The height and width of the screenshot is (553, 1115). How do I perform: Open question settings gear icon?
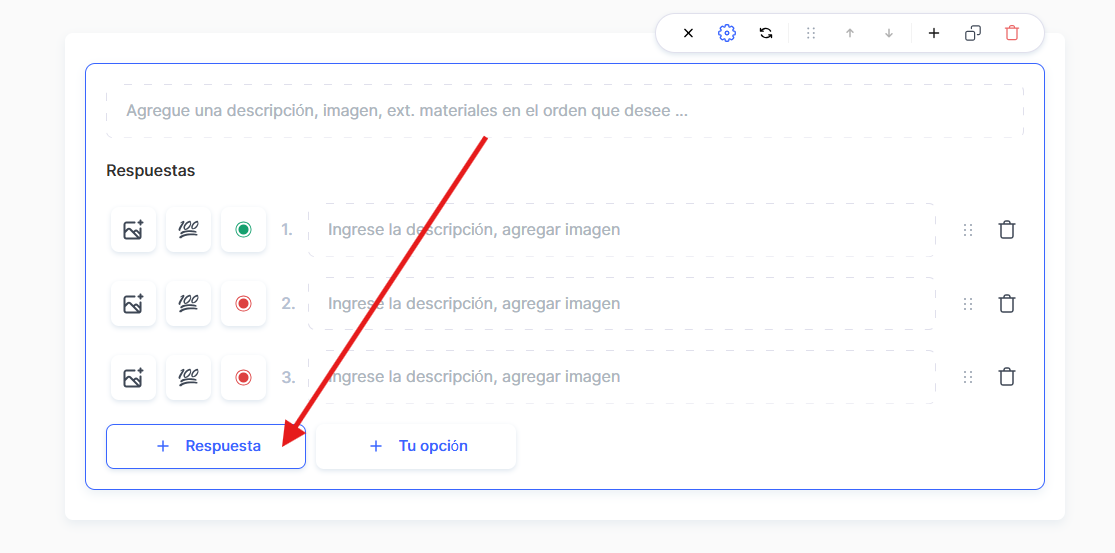[x=727, y=33]
